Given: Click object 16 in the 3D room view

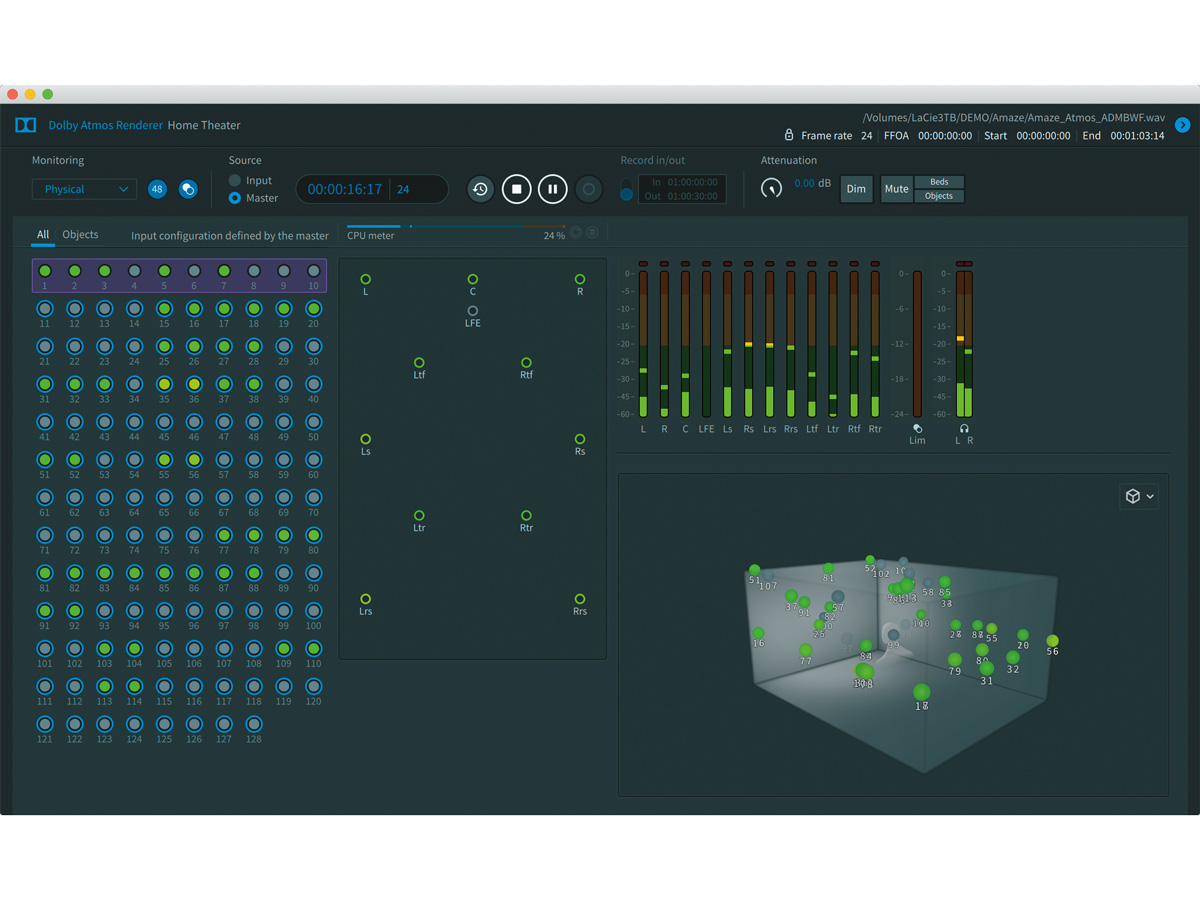Looking at the screenshot, I should [758, 633].
